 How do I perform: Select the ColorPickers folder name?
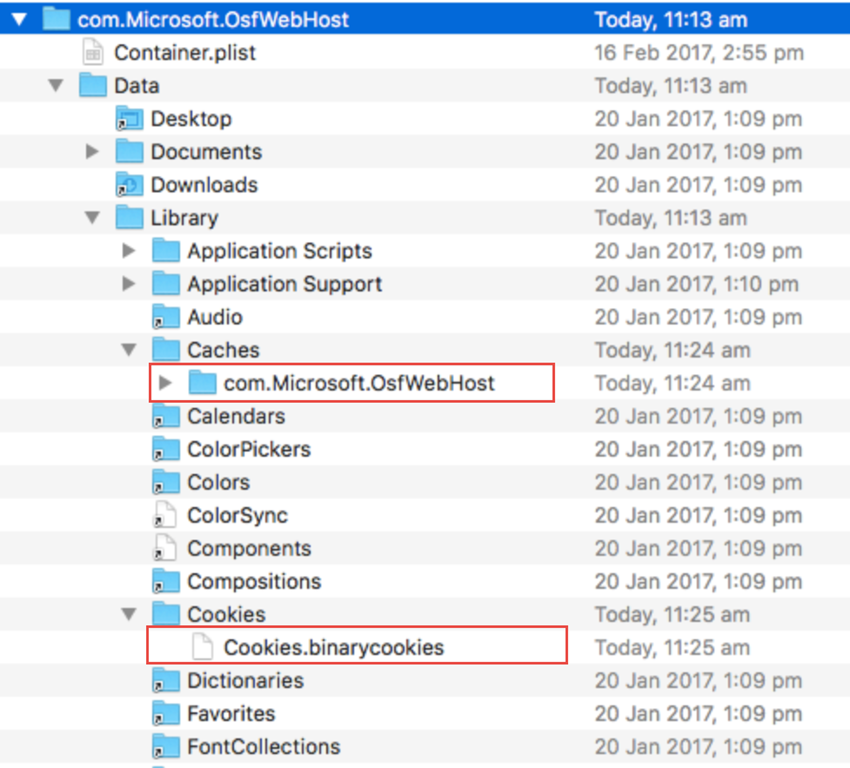[248, 449]
